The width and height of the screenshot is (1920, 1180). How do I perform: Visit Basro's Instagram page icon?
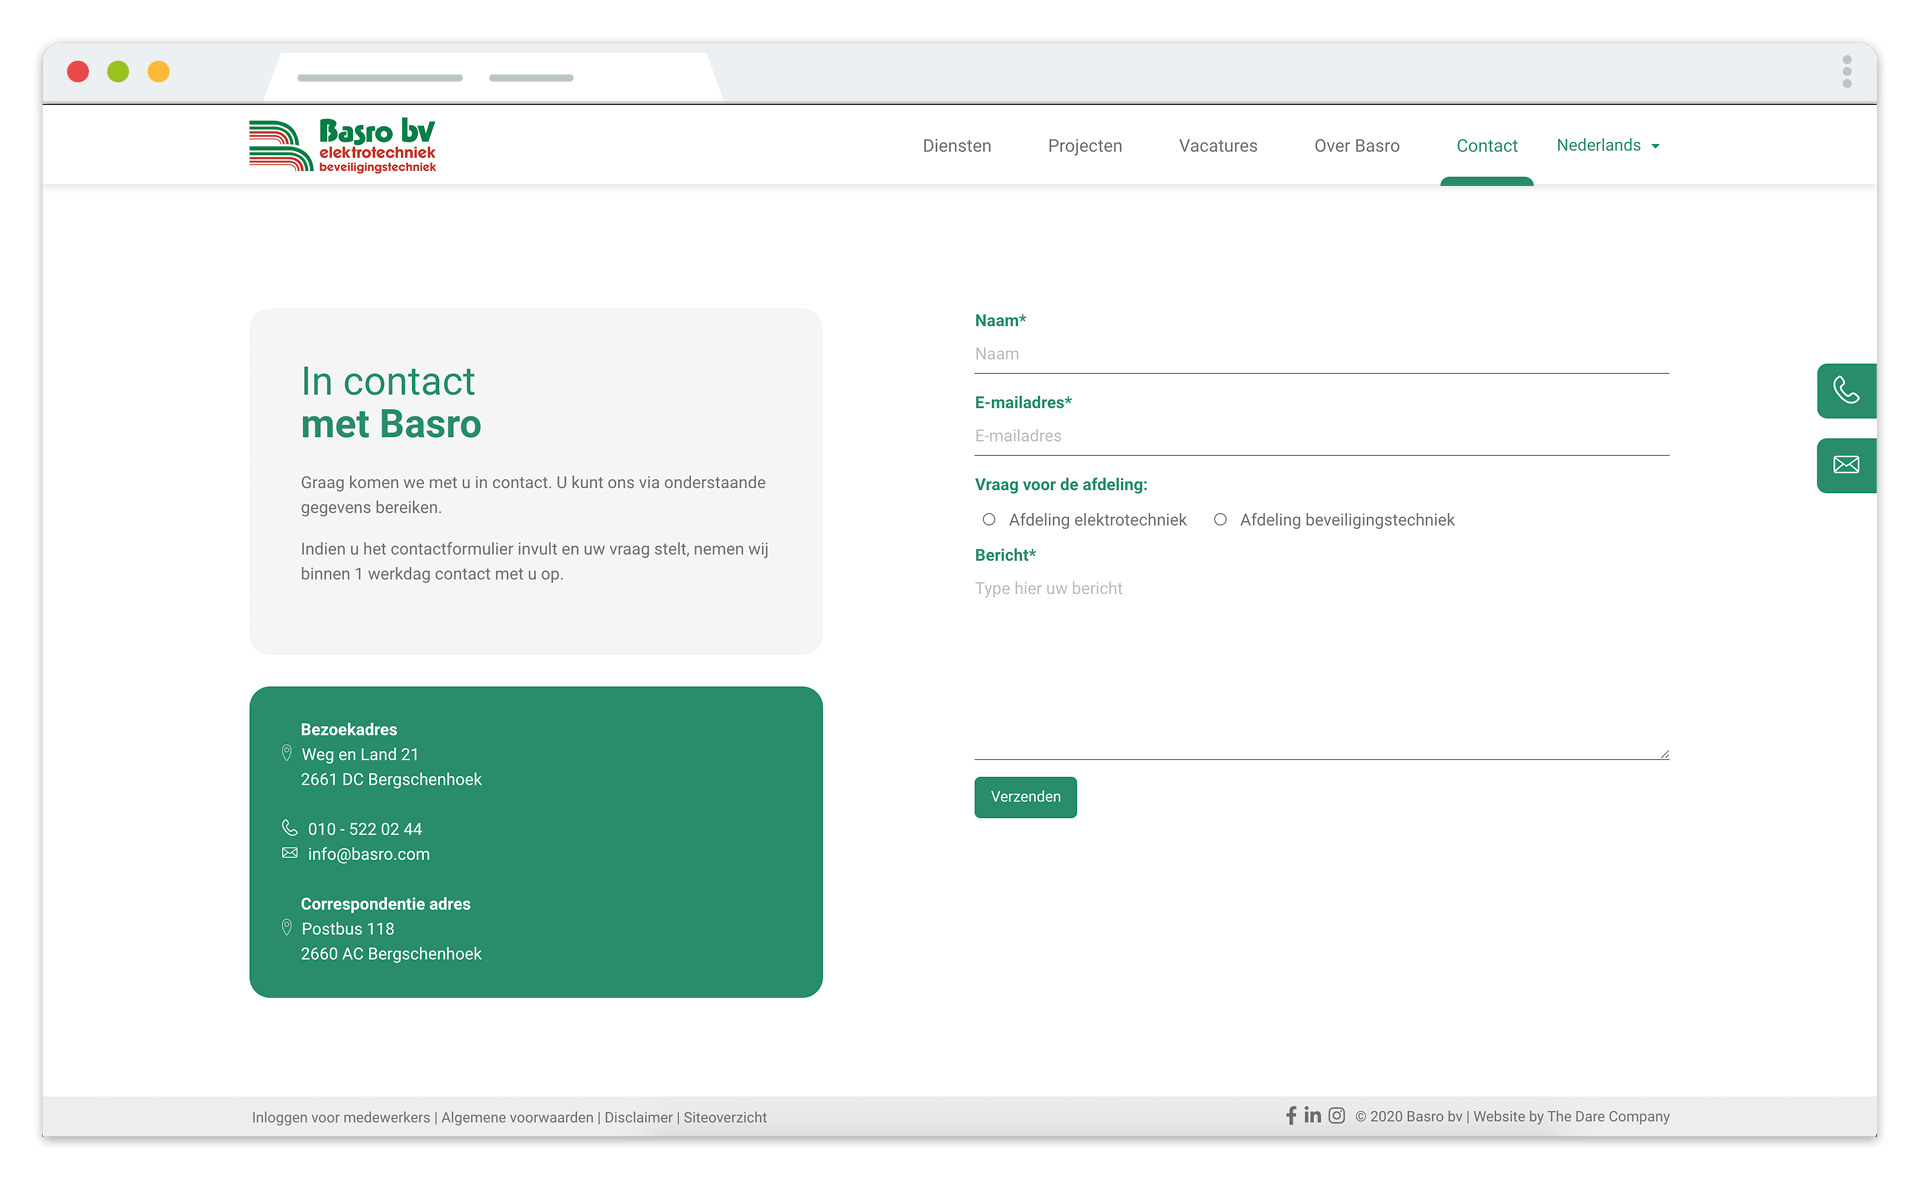(x=1336, y=1115)
